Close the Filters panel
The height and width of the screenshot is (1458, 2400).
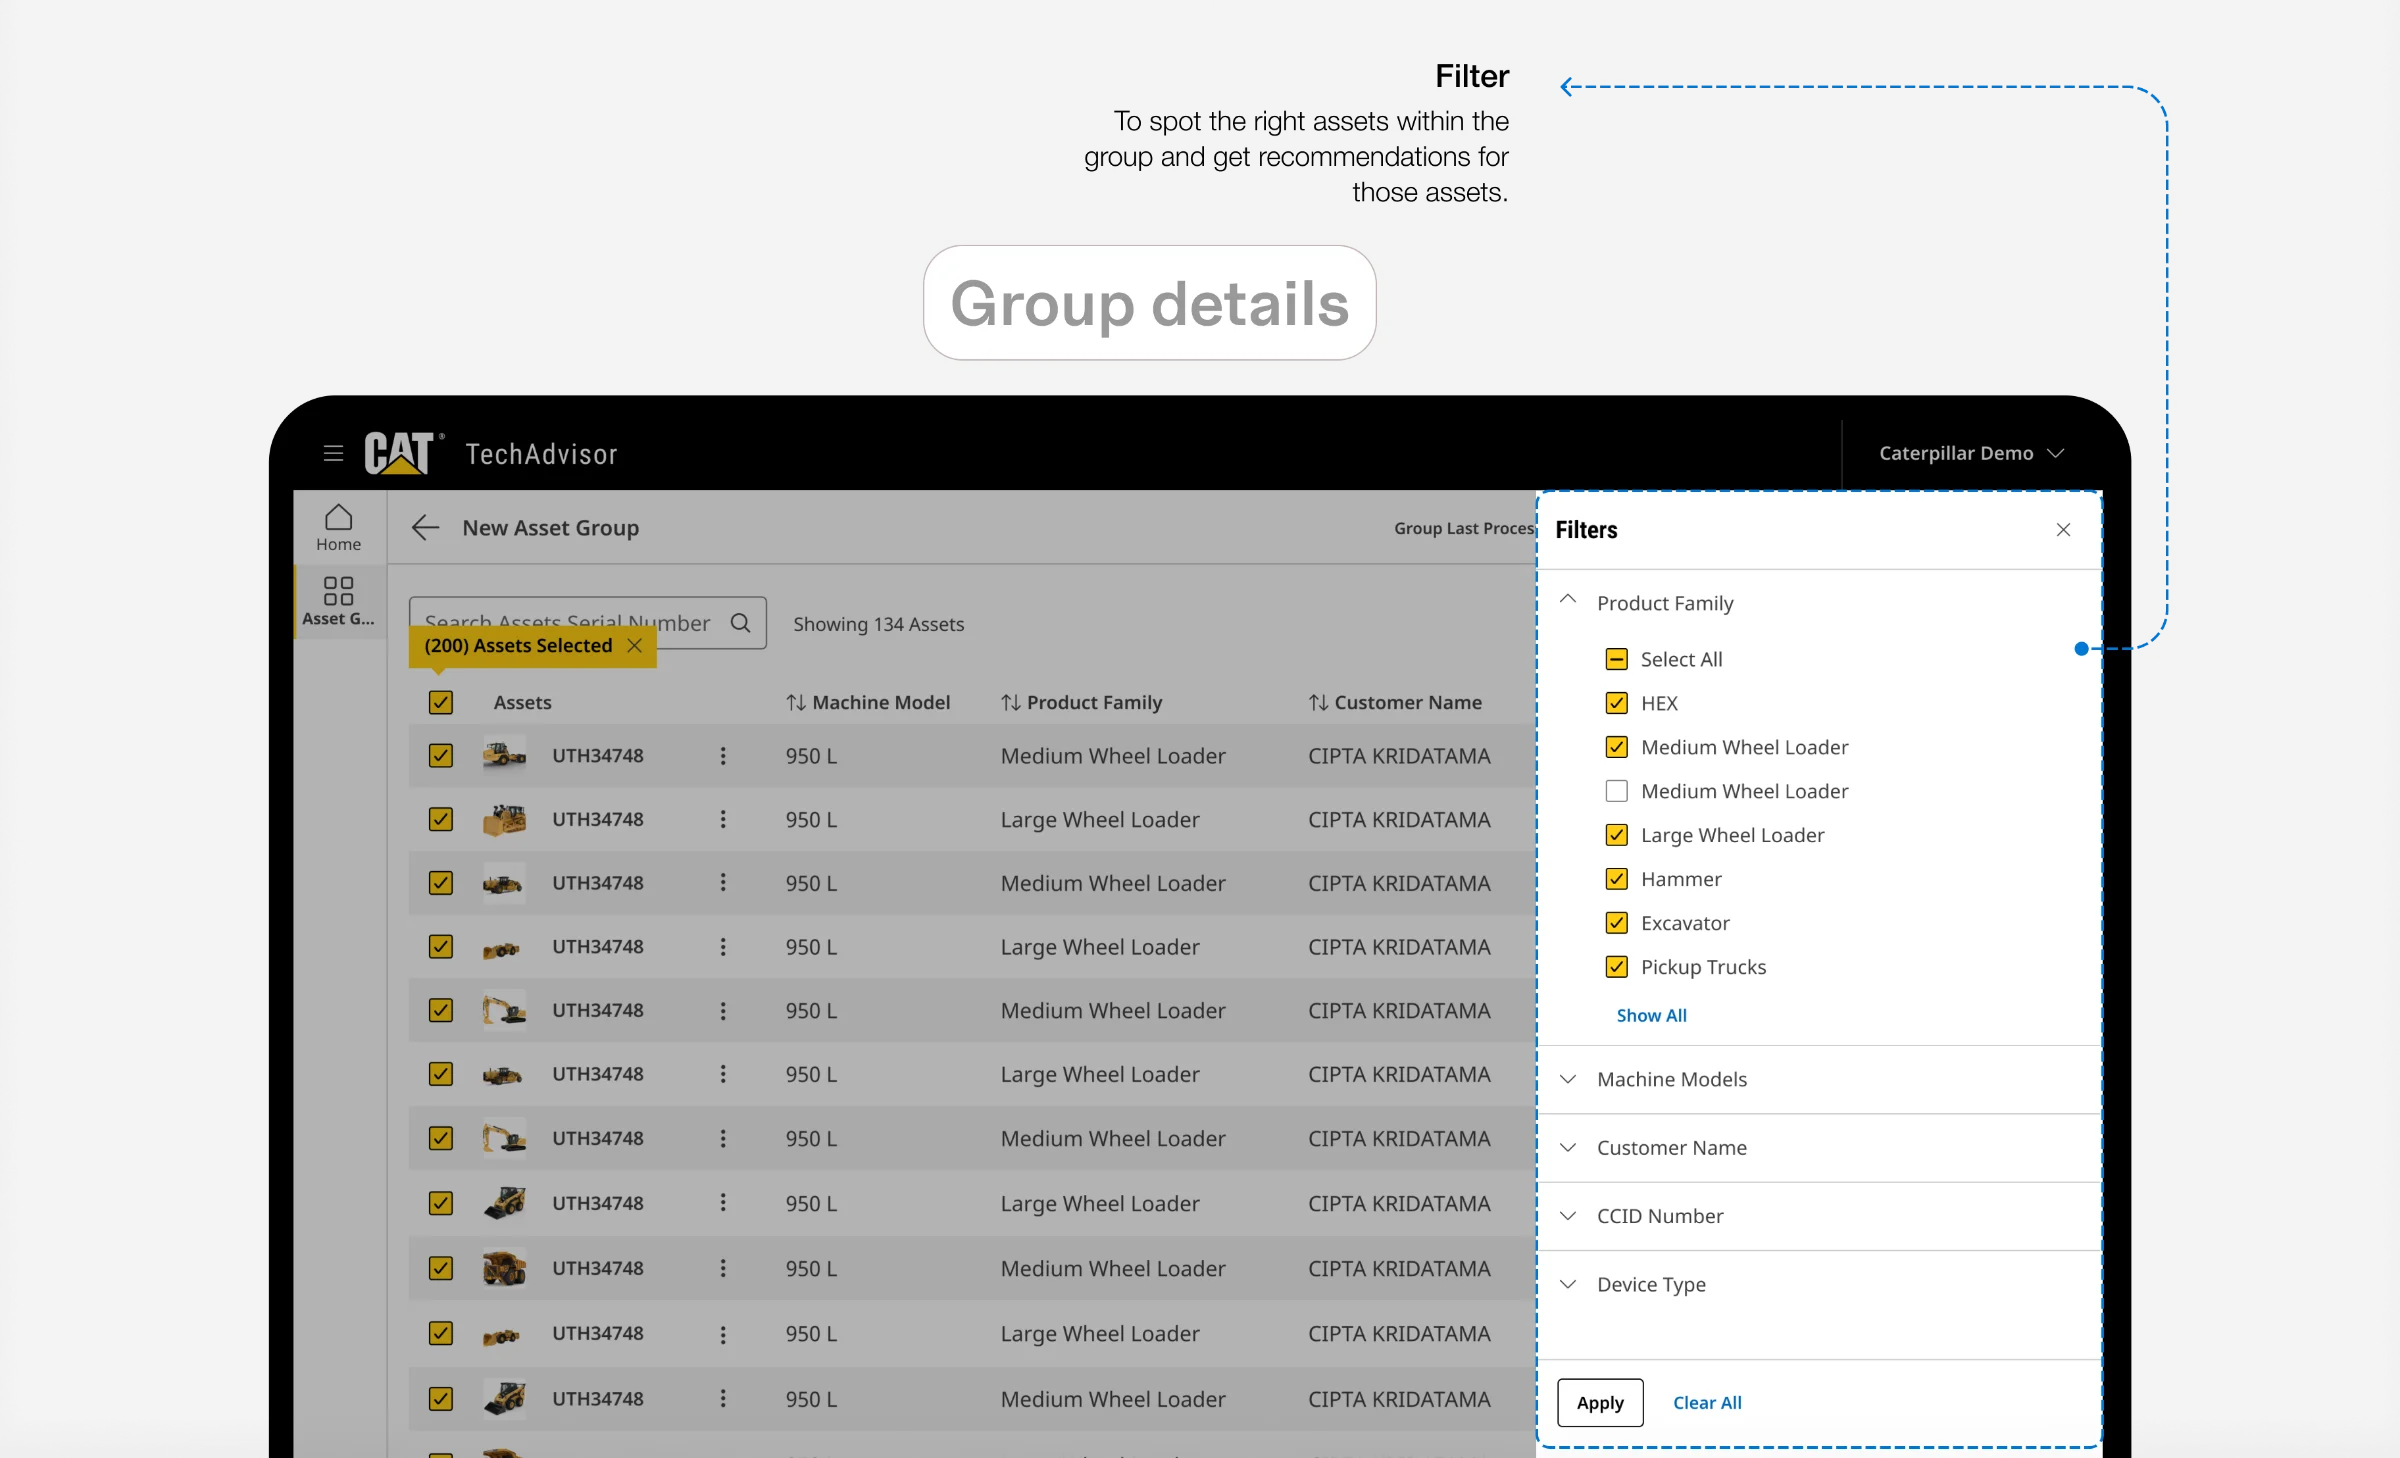coord(2063,530)
